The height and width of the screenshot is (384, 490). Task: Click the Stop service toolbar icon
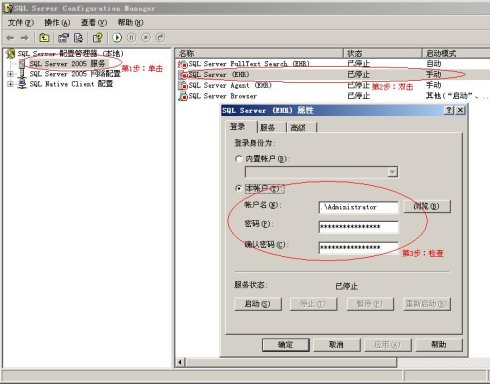(146, 37)
